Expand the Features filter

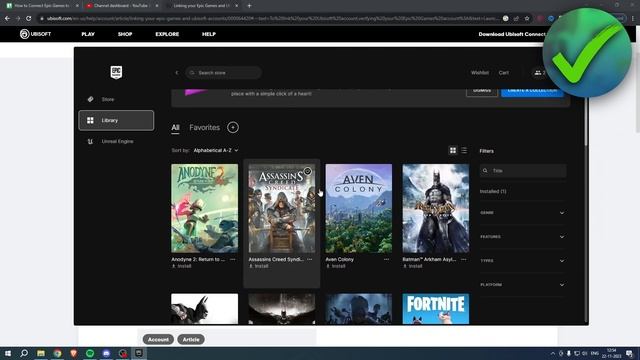tap(523, 237)
